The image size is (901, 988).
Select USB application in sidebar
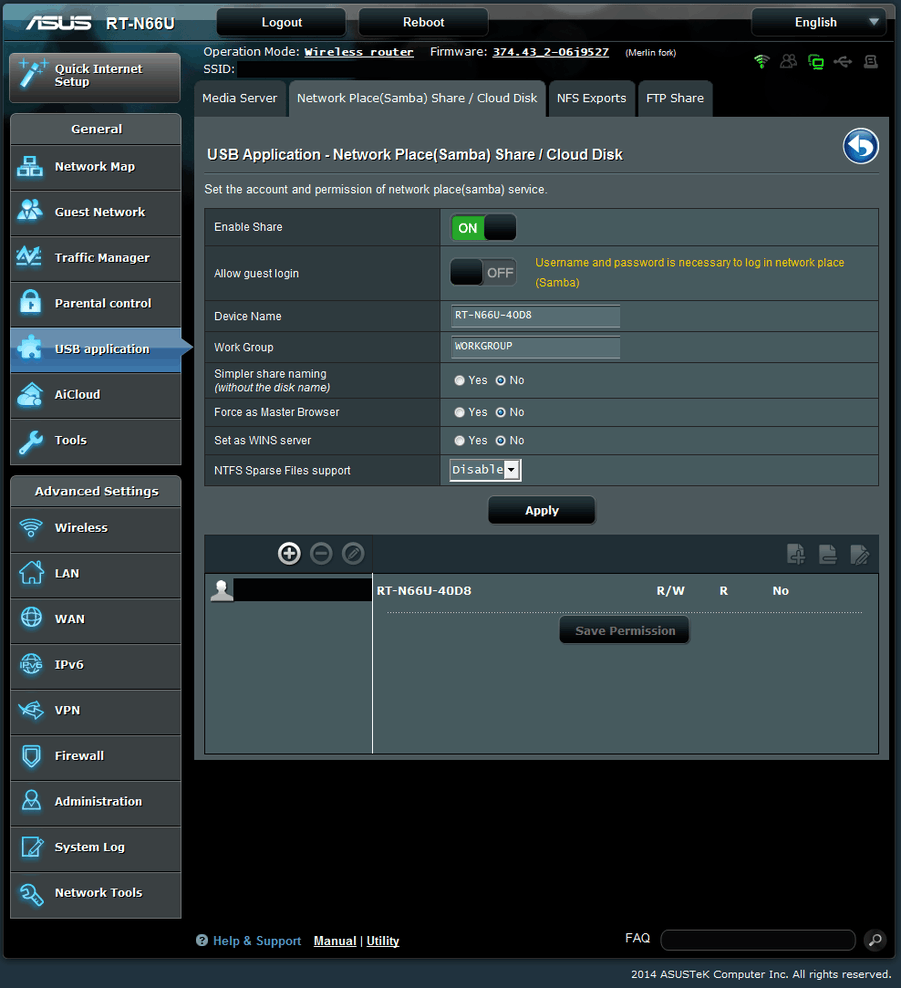[x=96, y=350]
